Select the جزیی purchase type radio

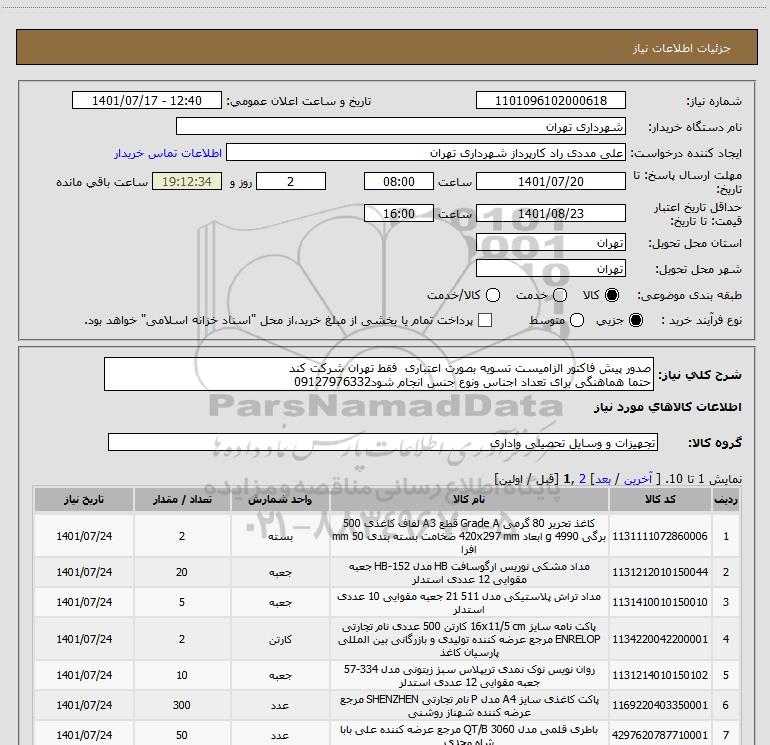click(x=635, y=320)
